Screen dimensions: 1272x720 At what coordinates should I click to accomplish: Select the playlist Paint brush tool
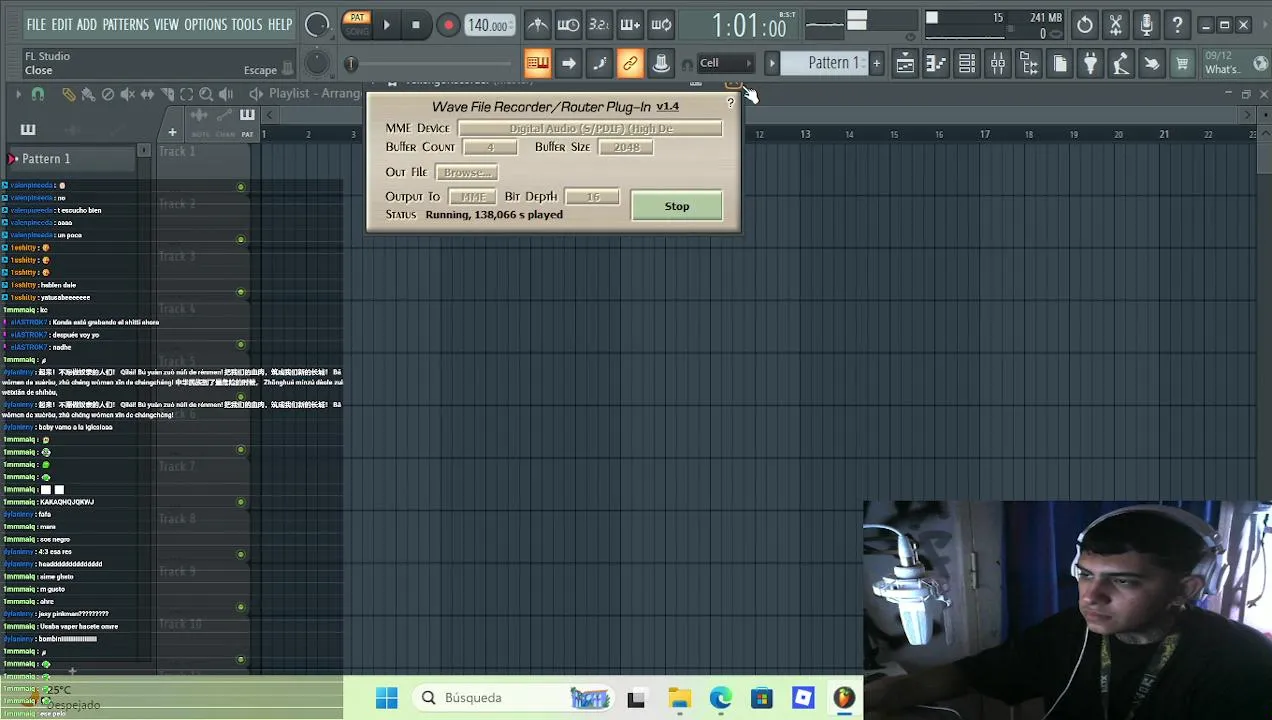[x=88, y=94]
